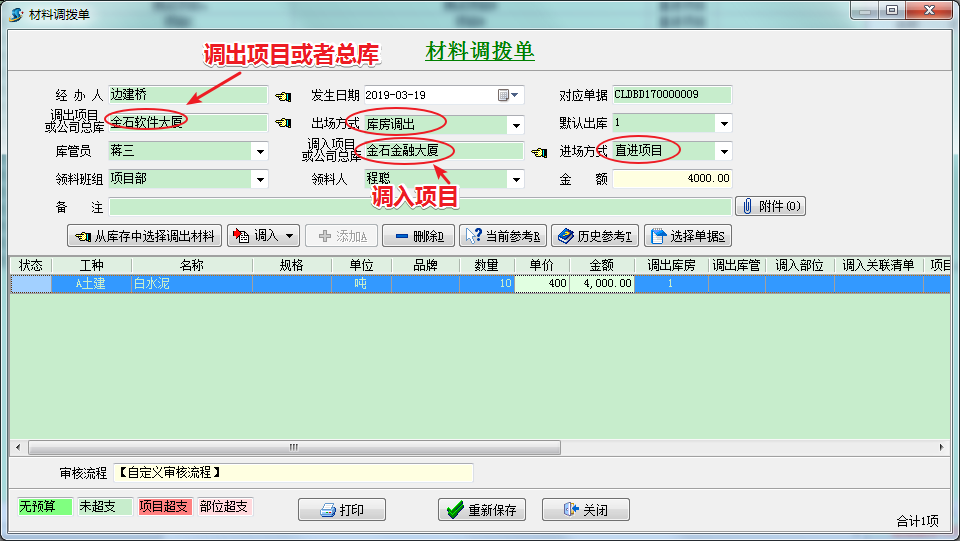This screenshot has width=960, height=541.
Task: Click the quantity cell showing 10
Action: [487, 283]
